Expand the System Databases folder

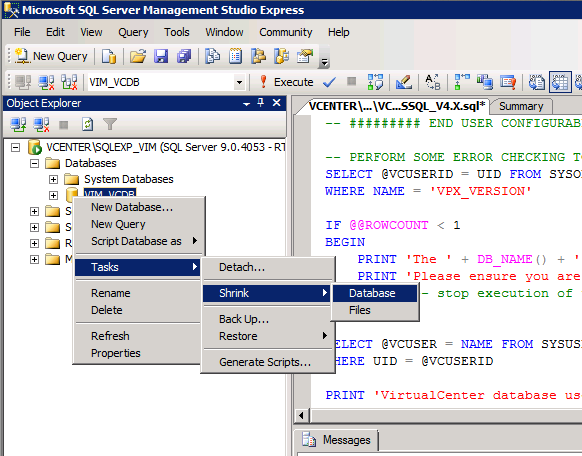tap(53, 180)
